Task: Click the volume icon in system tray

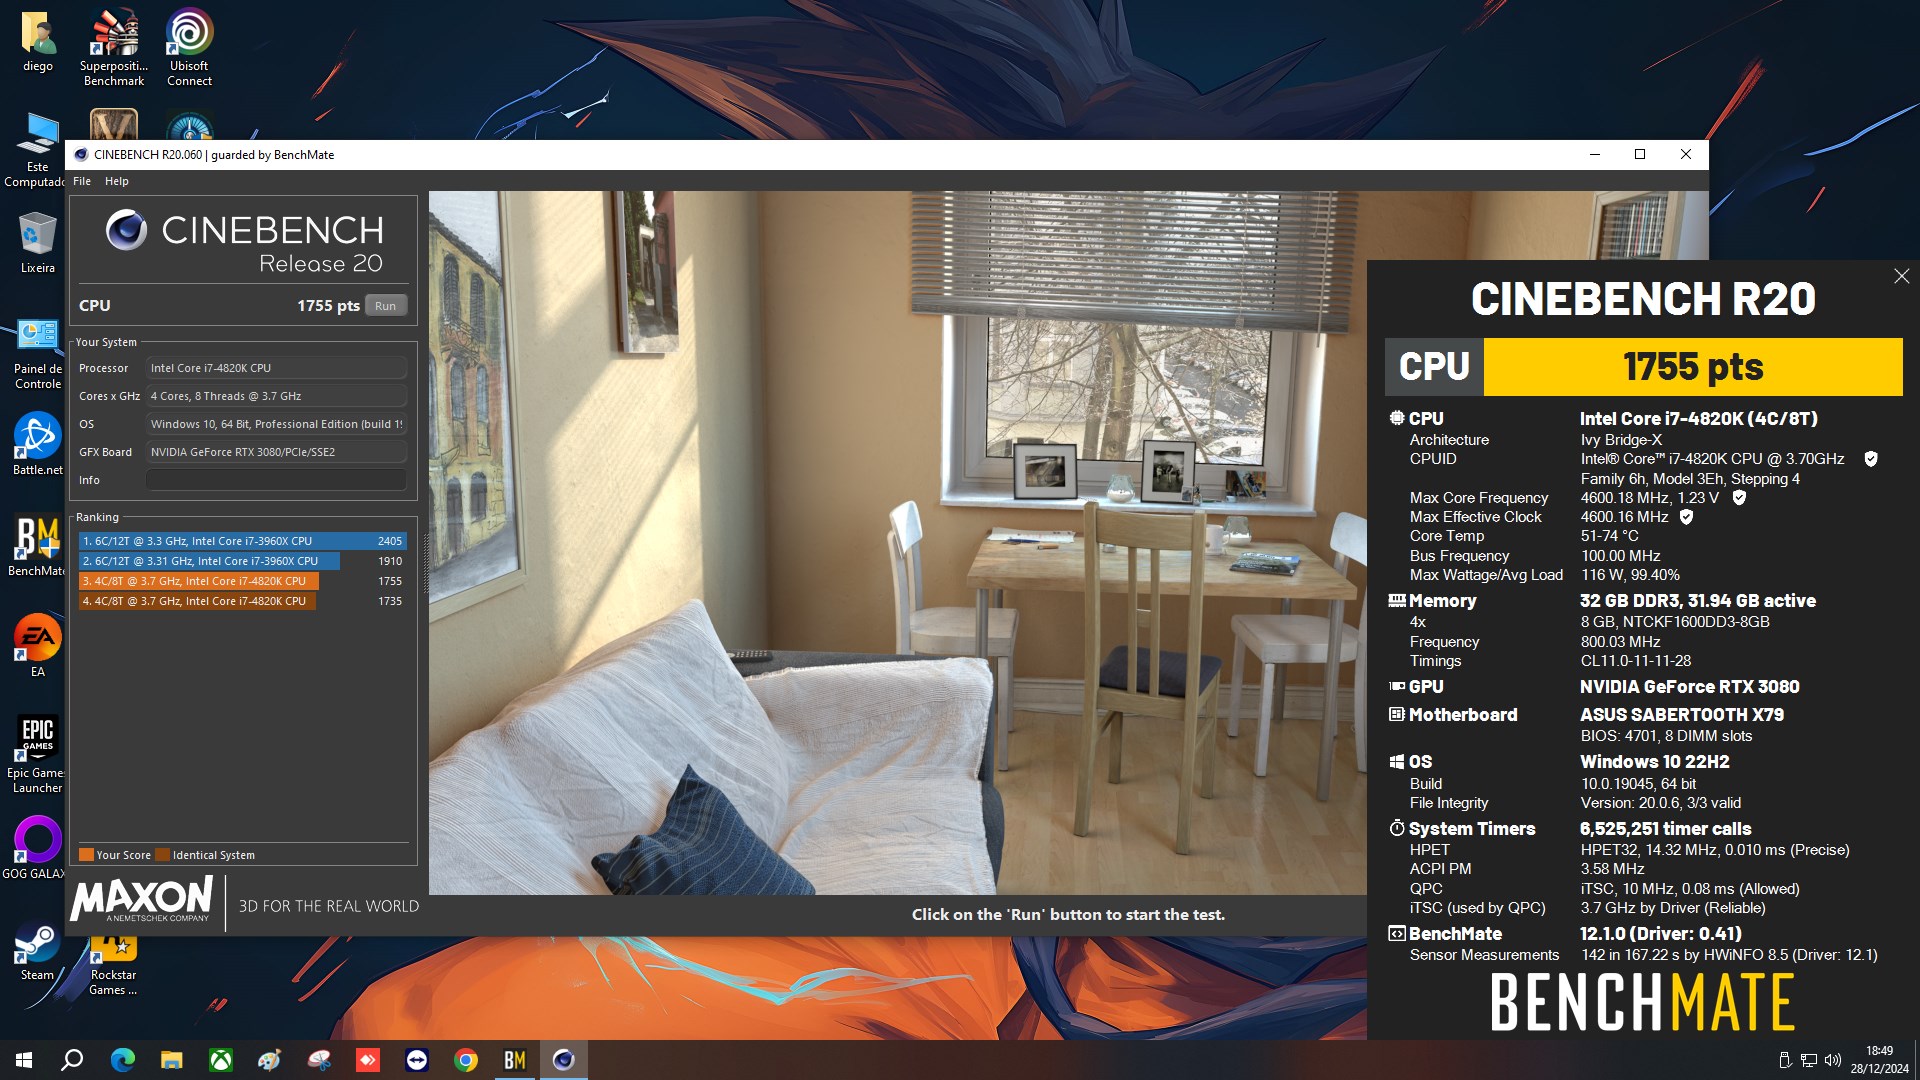Action: click(1833, 1060)
